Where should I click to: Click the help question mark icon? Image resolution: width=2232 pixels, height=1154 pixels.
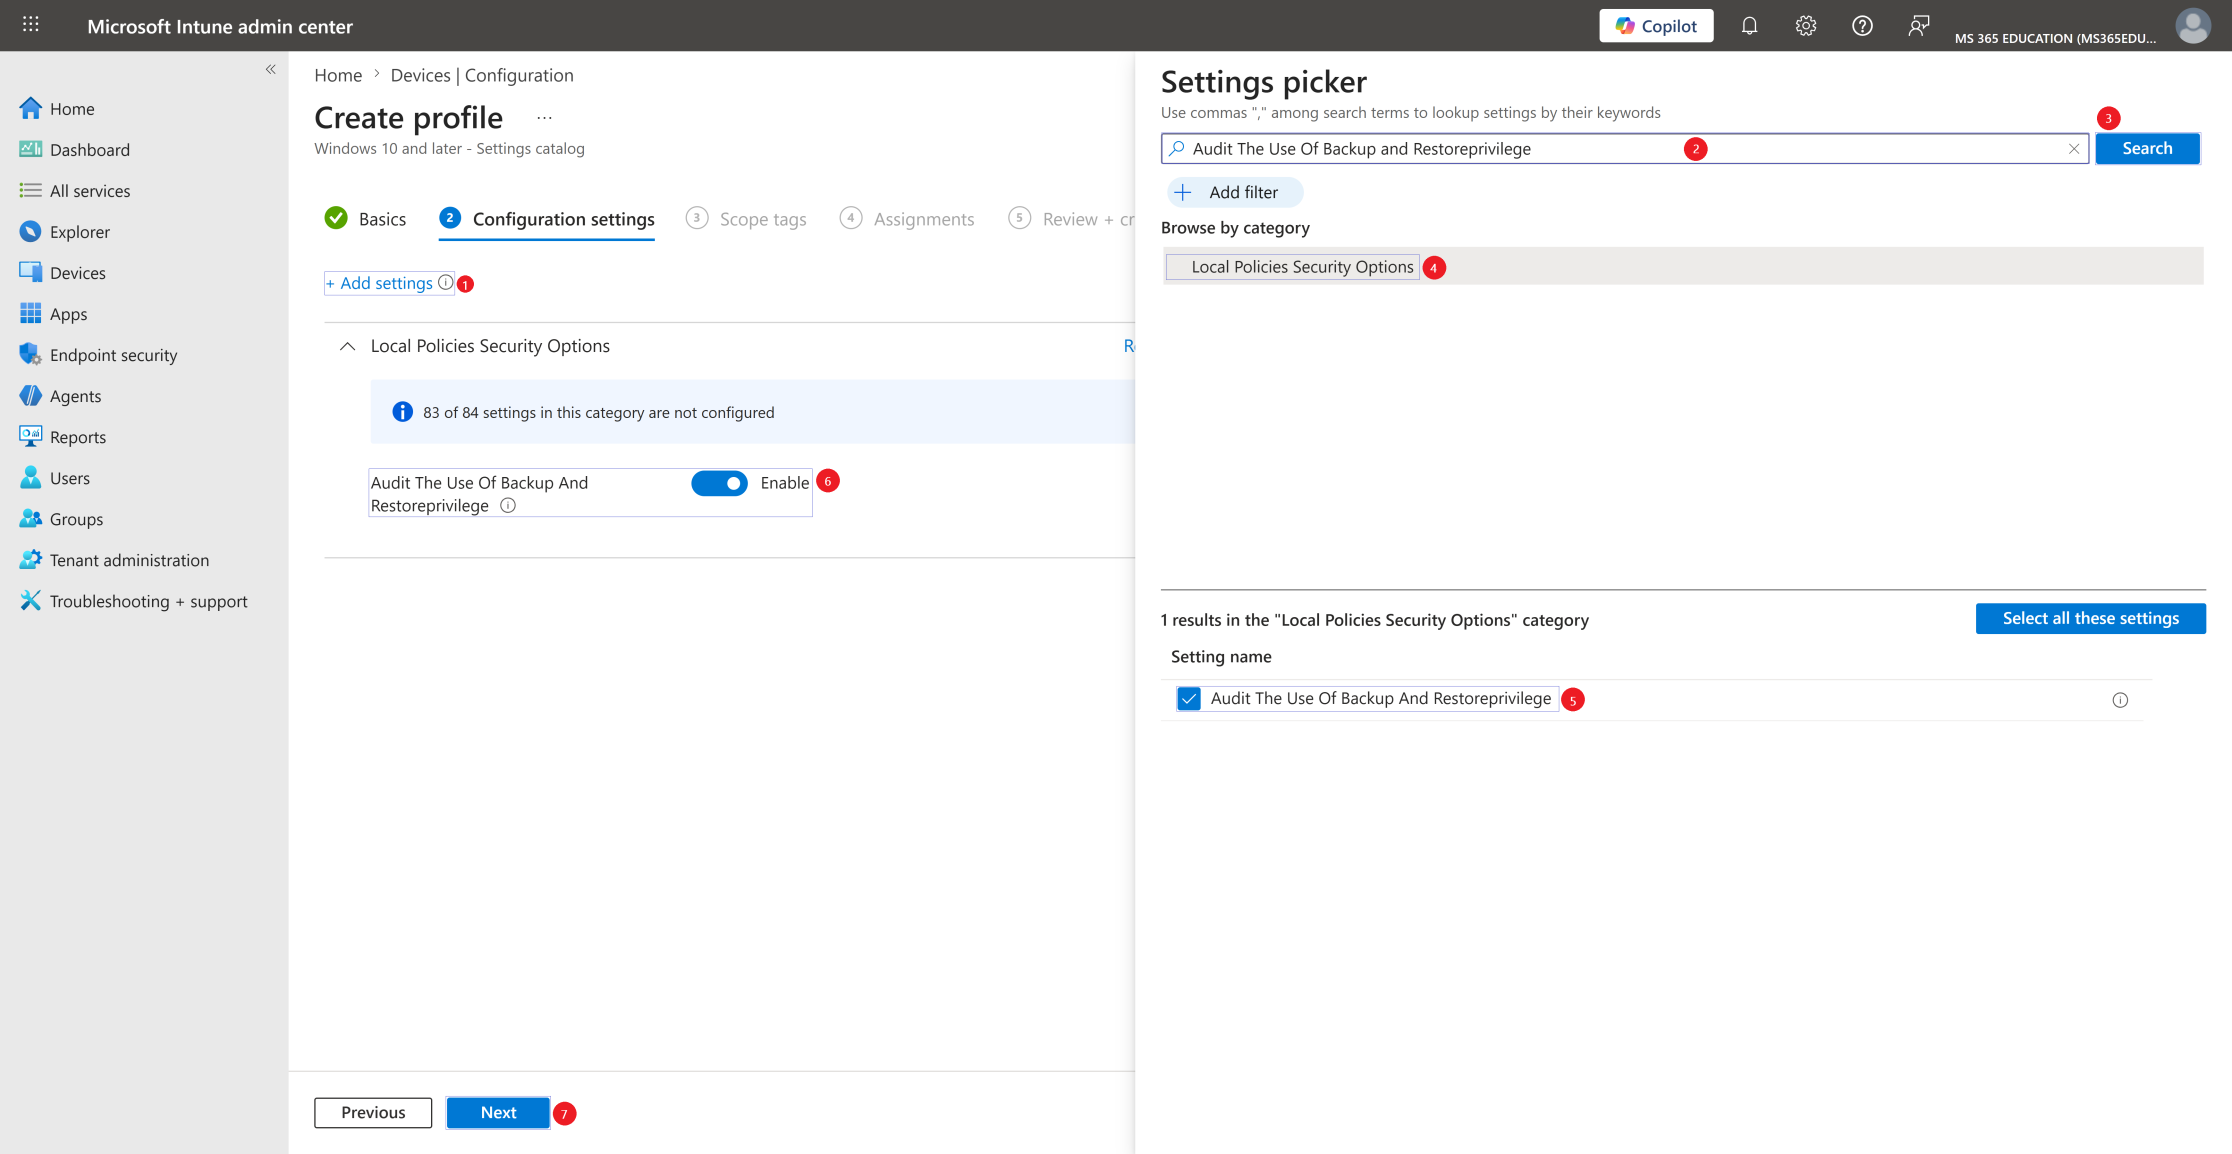click(1862, 26)
